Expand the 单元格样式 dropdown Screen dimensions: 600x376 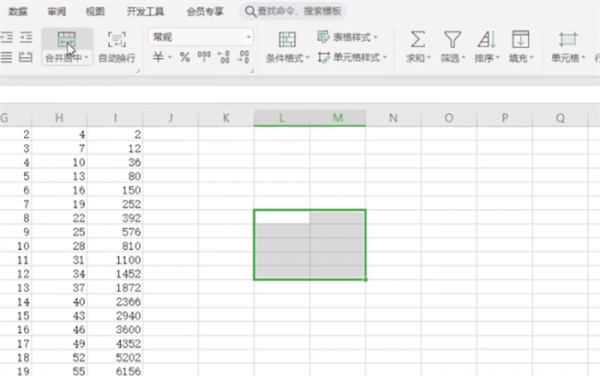click(385, 57)
